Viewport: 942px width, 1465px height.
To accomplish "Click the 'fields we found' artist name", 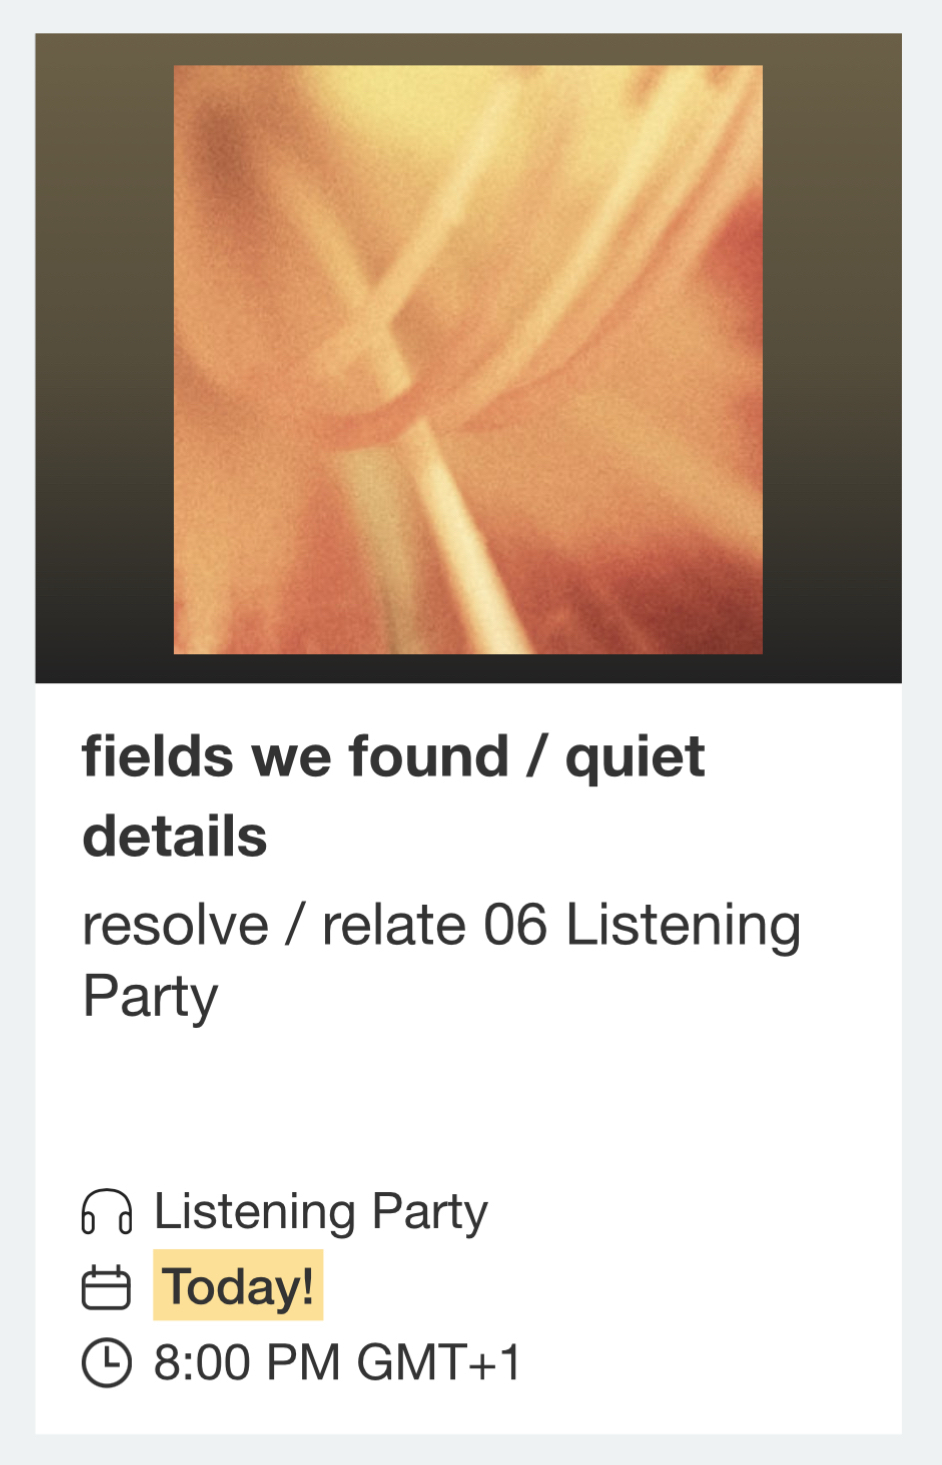I will 295,756.
